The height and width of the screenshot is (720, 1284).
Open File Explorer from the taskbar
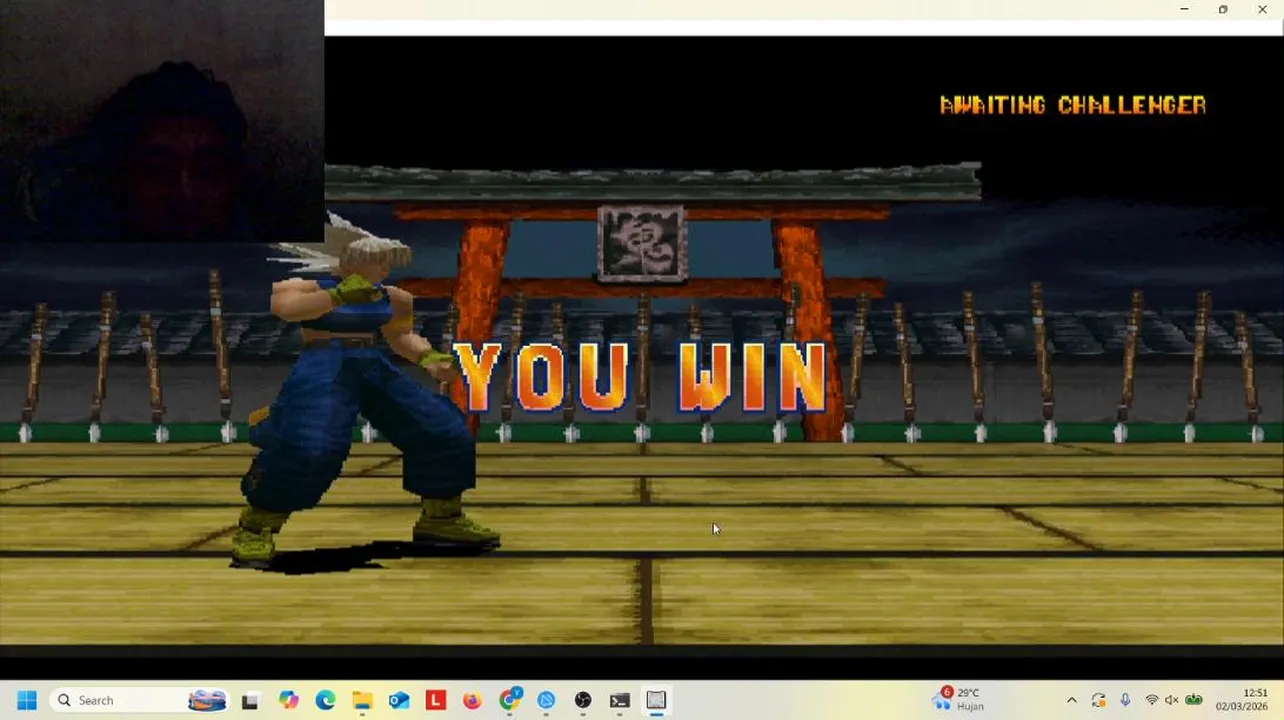pyautogui.click(x=362, y=701)
